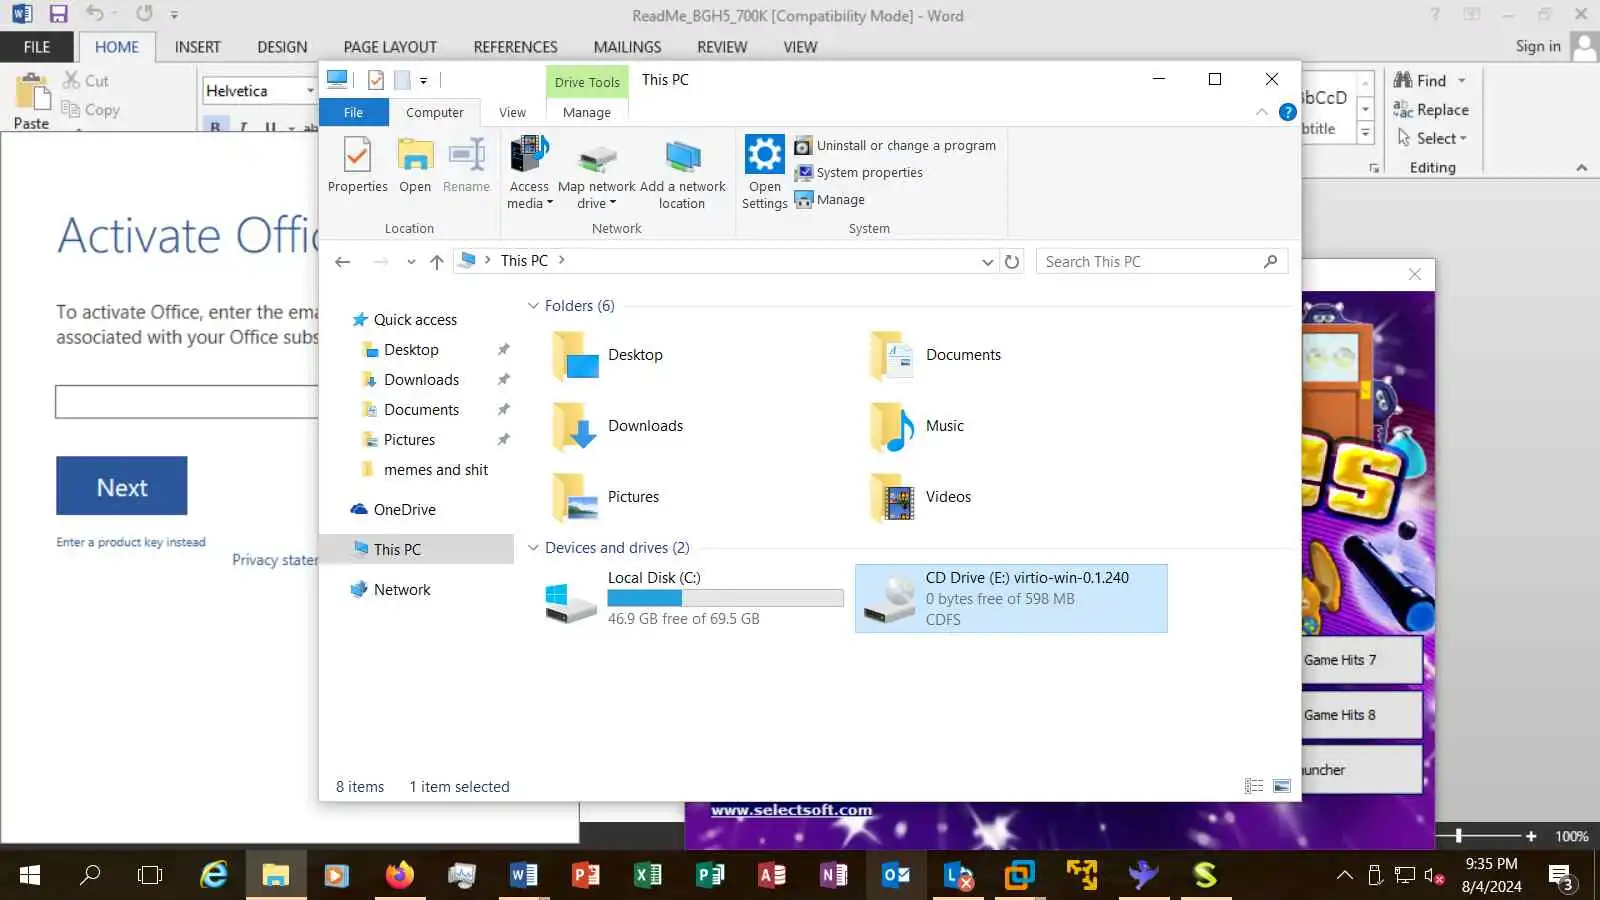Collapse the Folders (6) group
Viewport: 1600px width, 900px height.
pos(533,306)
